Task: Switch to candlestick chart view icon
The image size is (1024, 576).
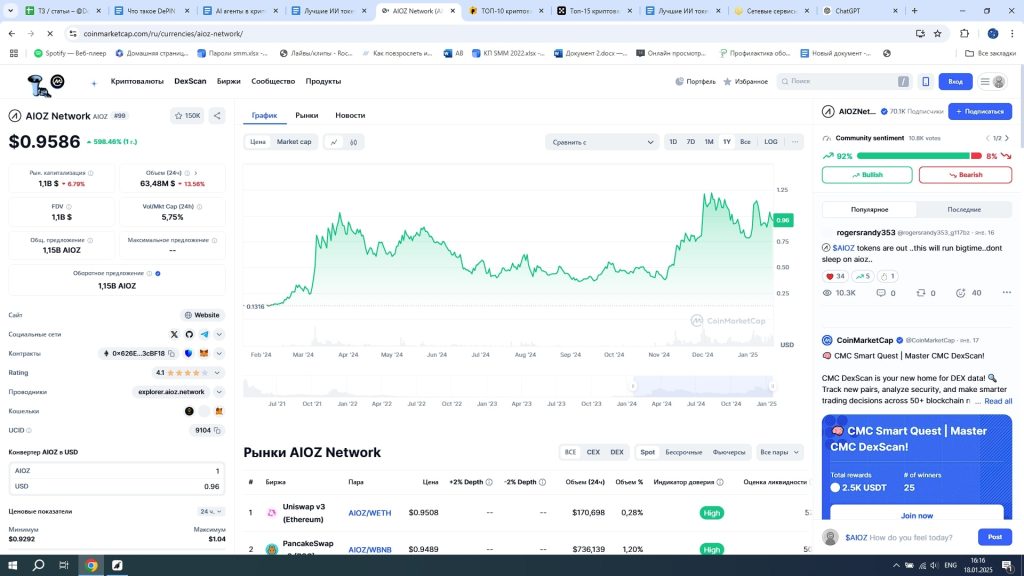Action: coord(353,142)
